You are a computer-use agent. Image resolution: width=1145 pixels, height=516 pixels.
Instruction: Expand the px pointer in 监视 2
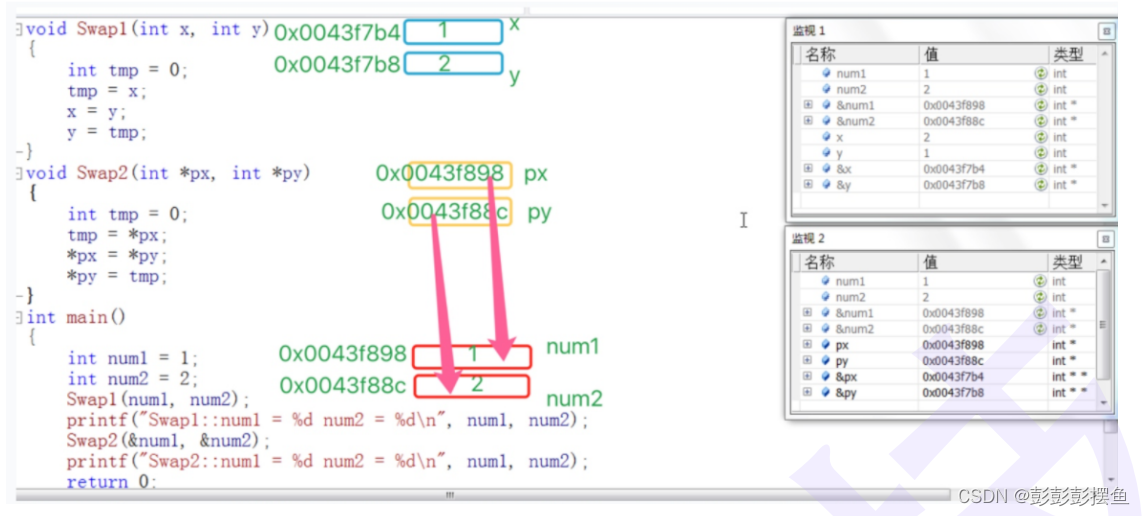[x=807, y=344]
